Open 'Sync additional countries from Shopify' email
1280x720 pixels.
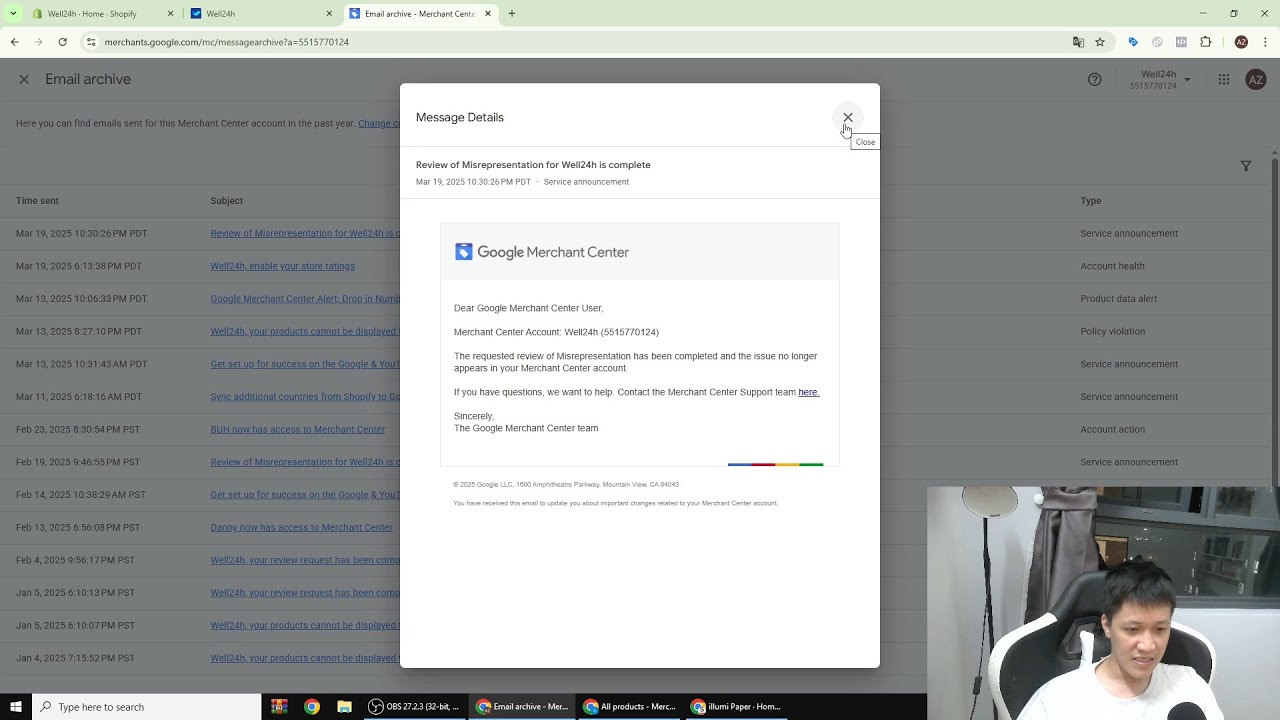[x=305, y=396]
